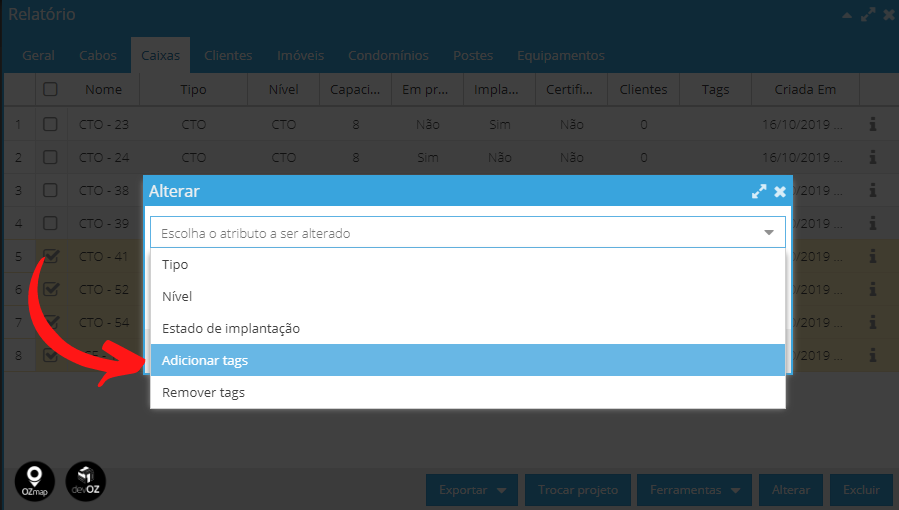Sort by the Nível column header

pos(284,89)
